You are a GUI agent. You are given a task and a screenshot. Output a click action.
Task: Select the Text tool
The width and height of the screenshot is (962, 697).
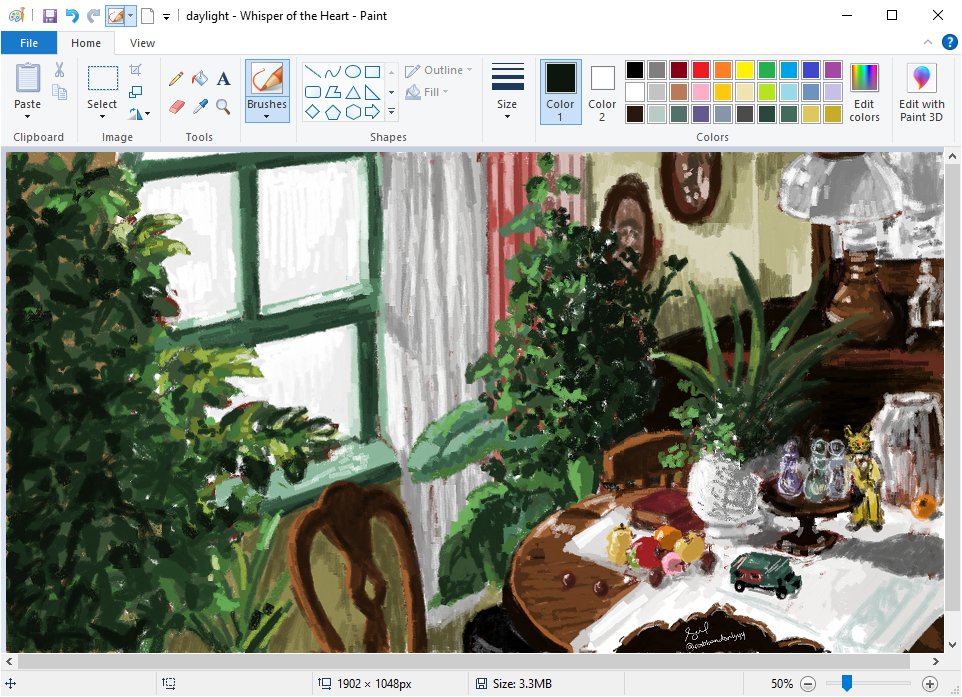[223, 79]
